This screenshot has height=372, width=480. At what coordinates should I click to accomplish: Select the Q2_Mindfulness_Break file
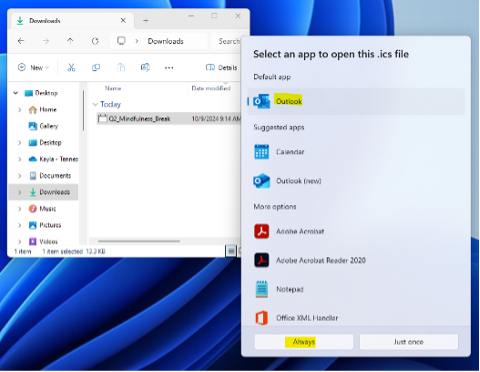pyautogui.click(x=139, y=119)
